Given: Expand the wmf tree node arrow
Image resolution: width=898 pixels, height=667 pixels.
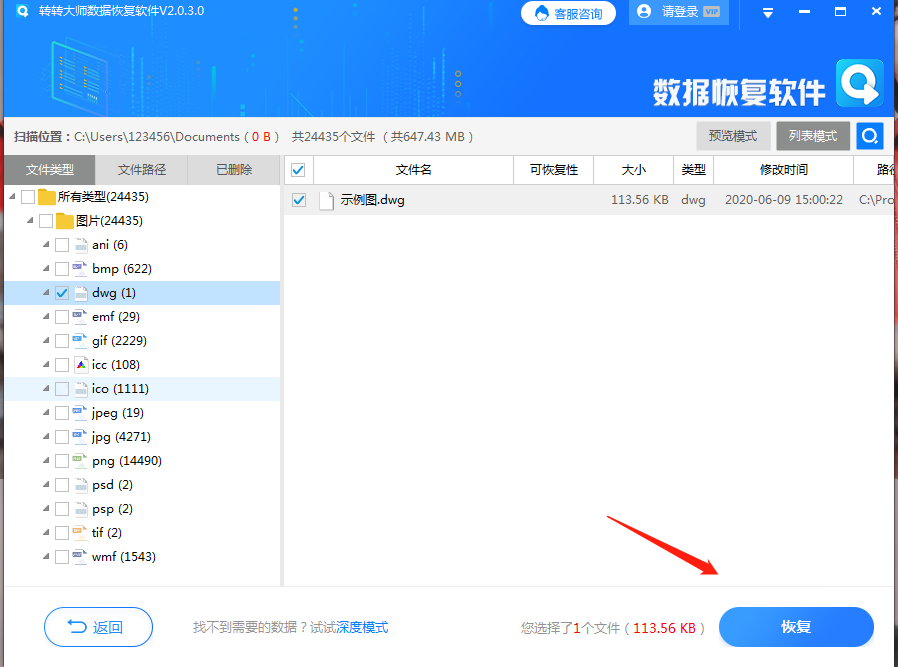Looking at the screenshot, I should click(x=46, y=557).
